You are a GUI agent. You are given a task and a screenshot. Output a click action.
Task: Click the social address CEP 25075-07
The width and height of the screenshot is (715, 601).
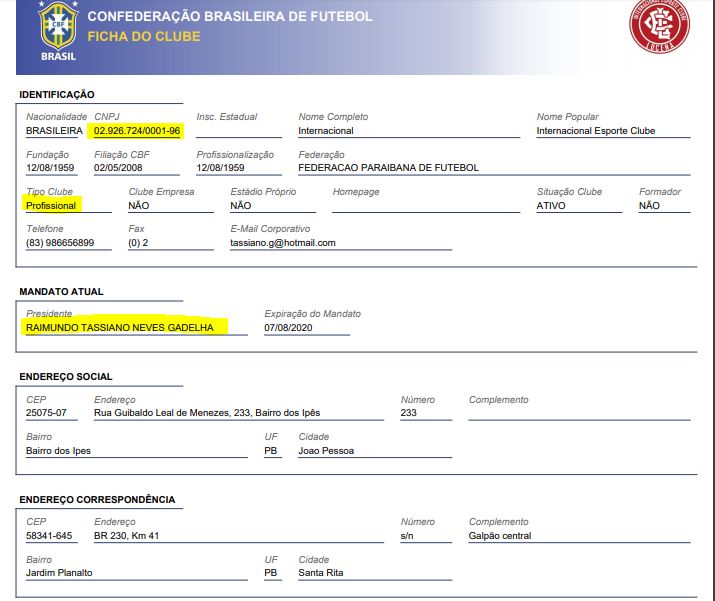(46, 413)
